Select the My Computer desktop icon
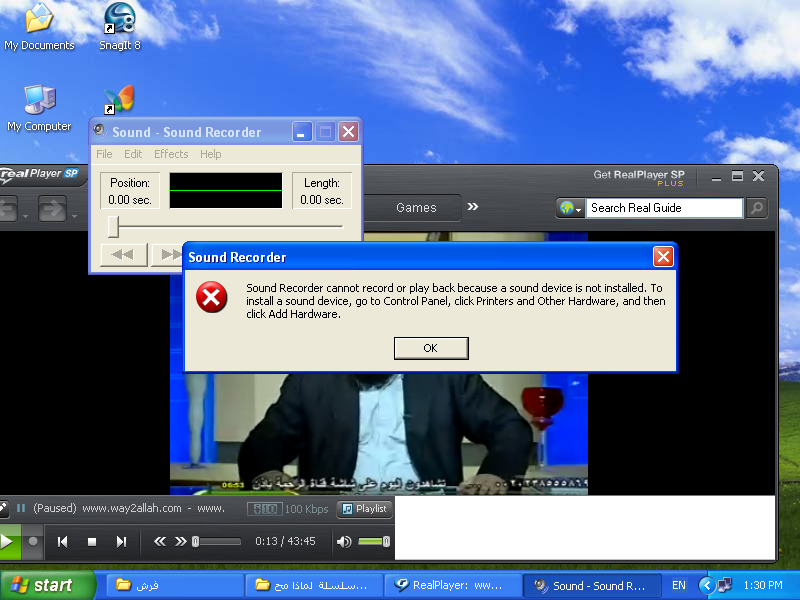Viewport: 800px width, 600px height. click(x=39, y=108)
